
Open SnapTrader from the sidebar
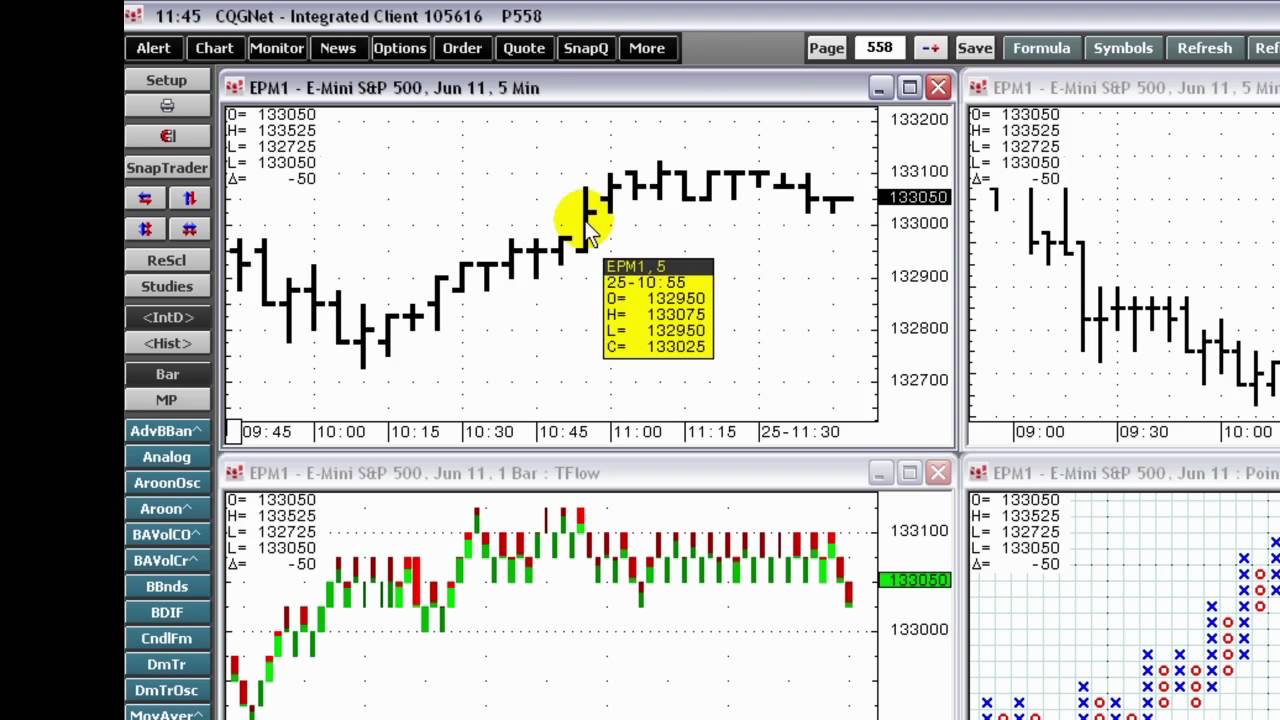[x=167, y=168]
